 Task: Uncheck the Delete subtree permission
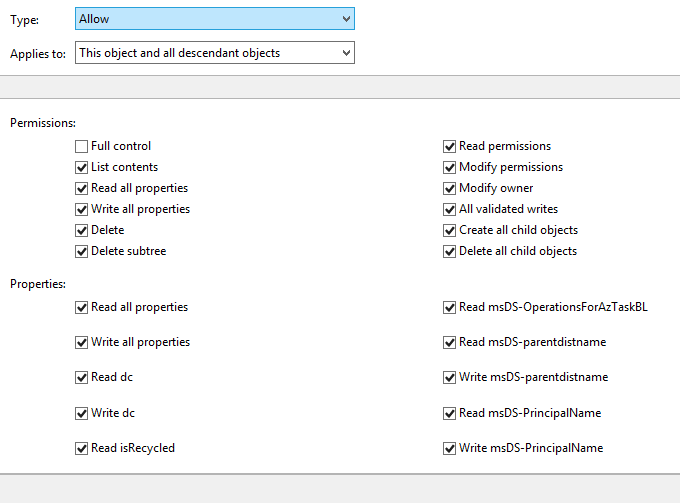pos(82,251)
